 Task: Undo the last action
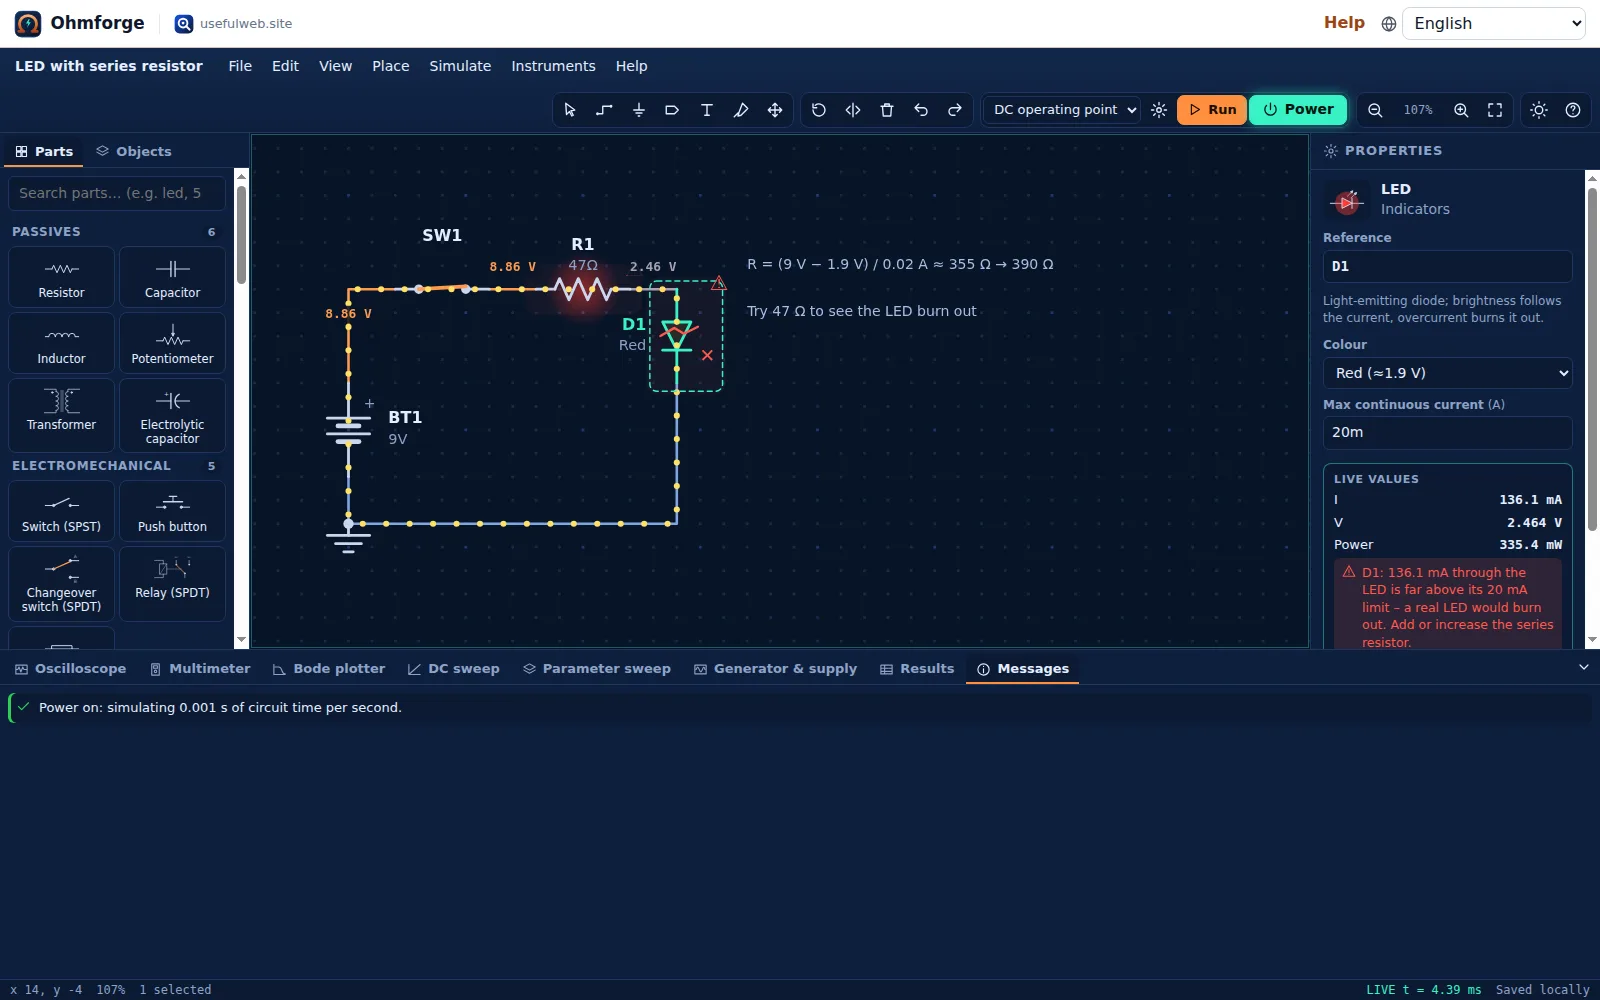click(920, 110)
